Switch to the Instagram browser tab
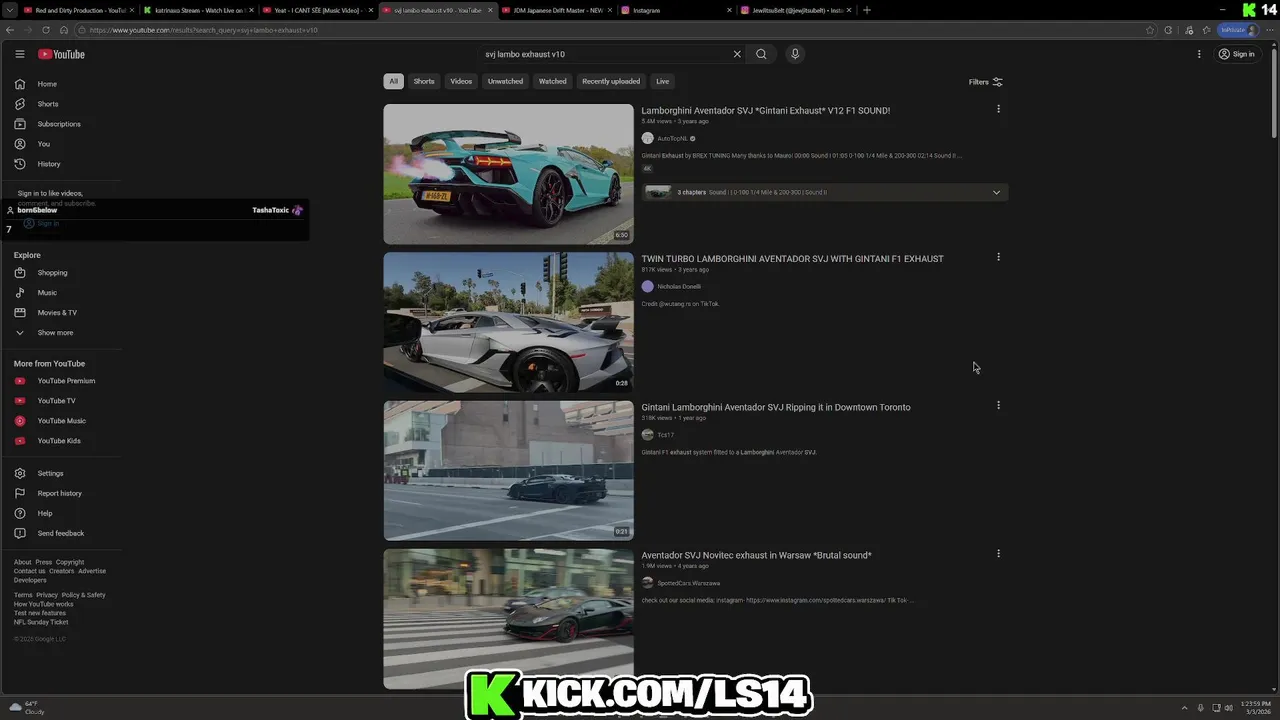This screenshot has width=1280, height=720. coord(677,10)
